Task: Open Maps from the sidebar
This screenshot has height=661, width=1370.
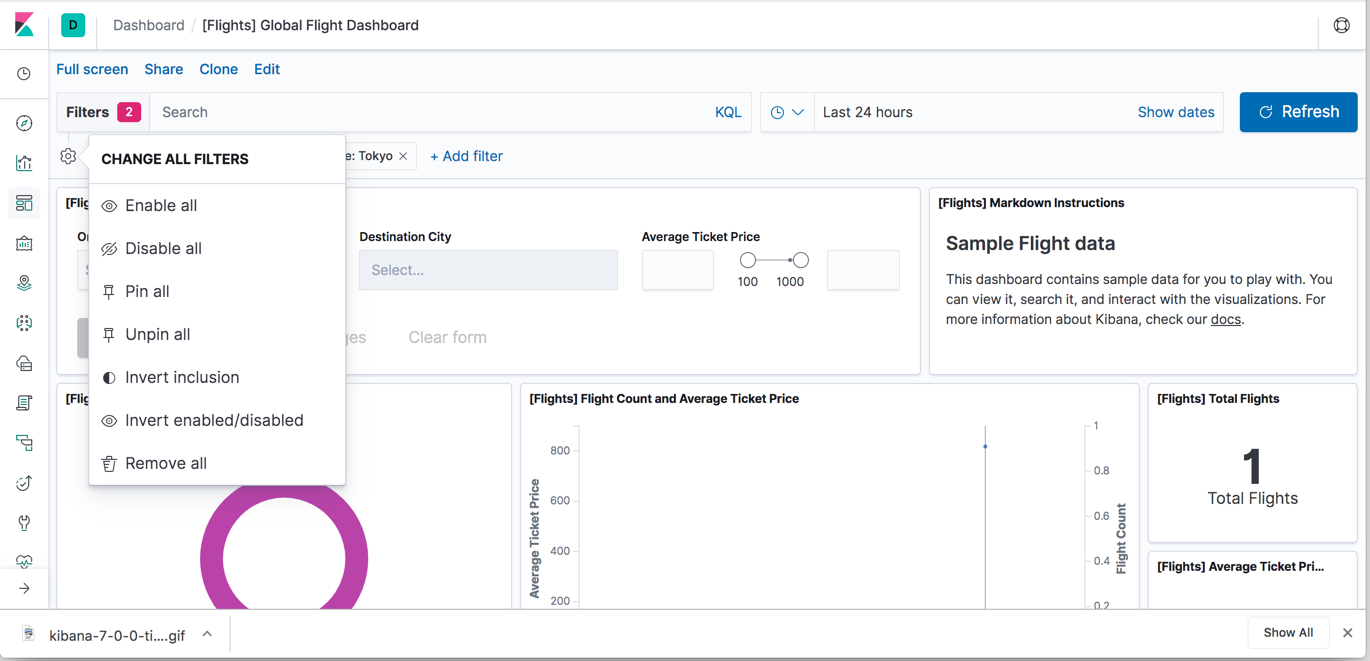Action: coord(24,283)
